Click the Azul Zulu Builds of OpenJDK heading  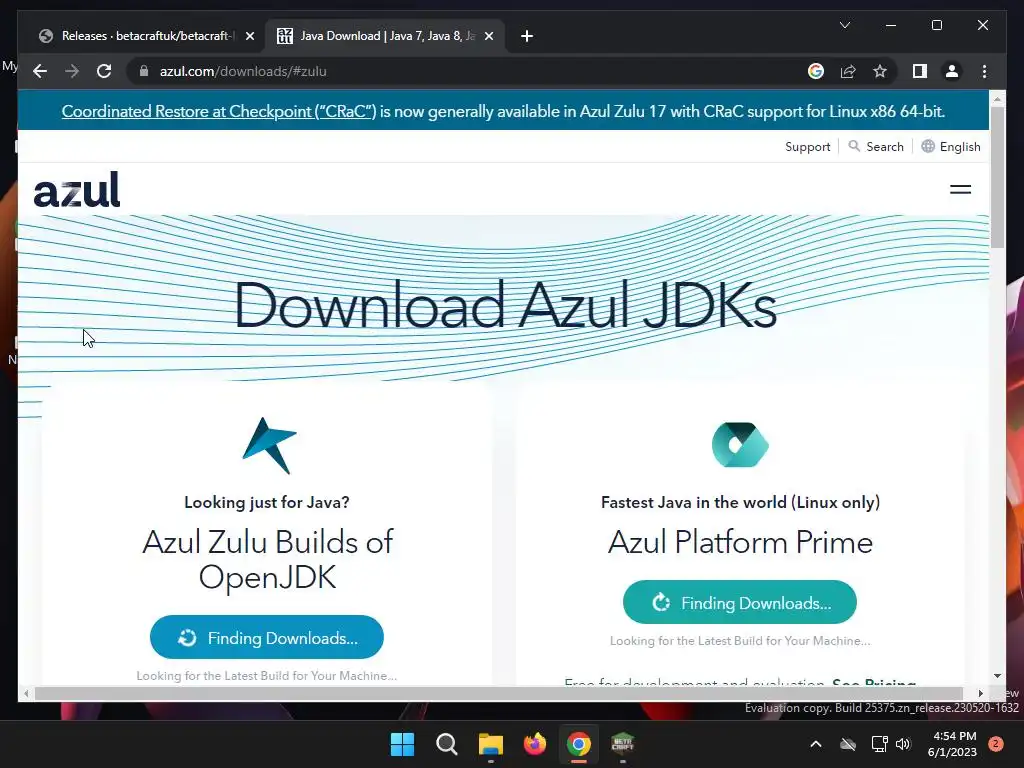267,560
